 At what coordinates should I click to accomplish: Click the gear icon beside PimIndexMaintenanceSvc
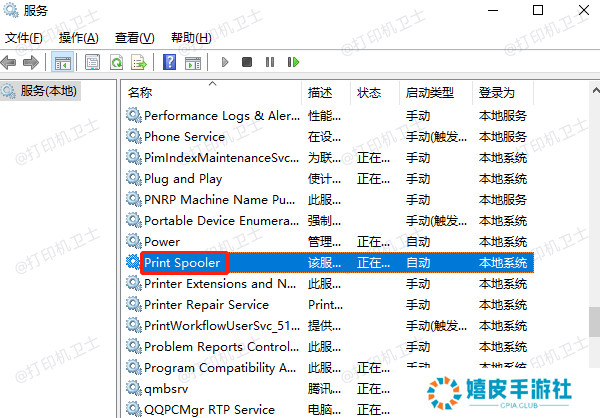point(134,157)
